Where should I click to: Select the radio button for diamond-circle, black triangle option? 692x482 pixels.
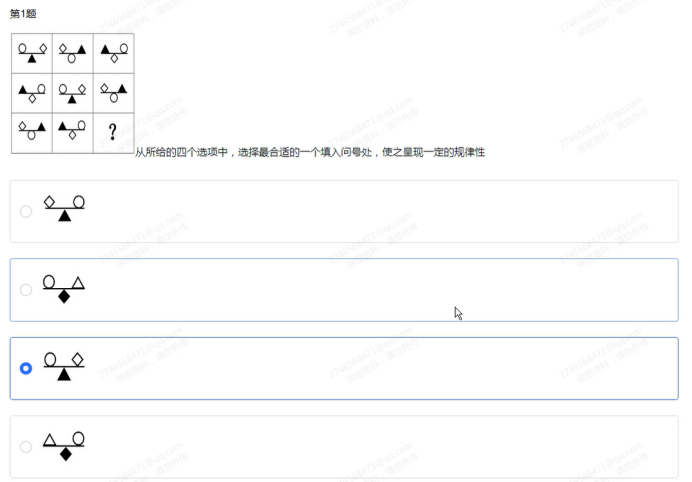[x=26, y=211]
